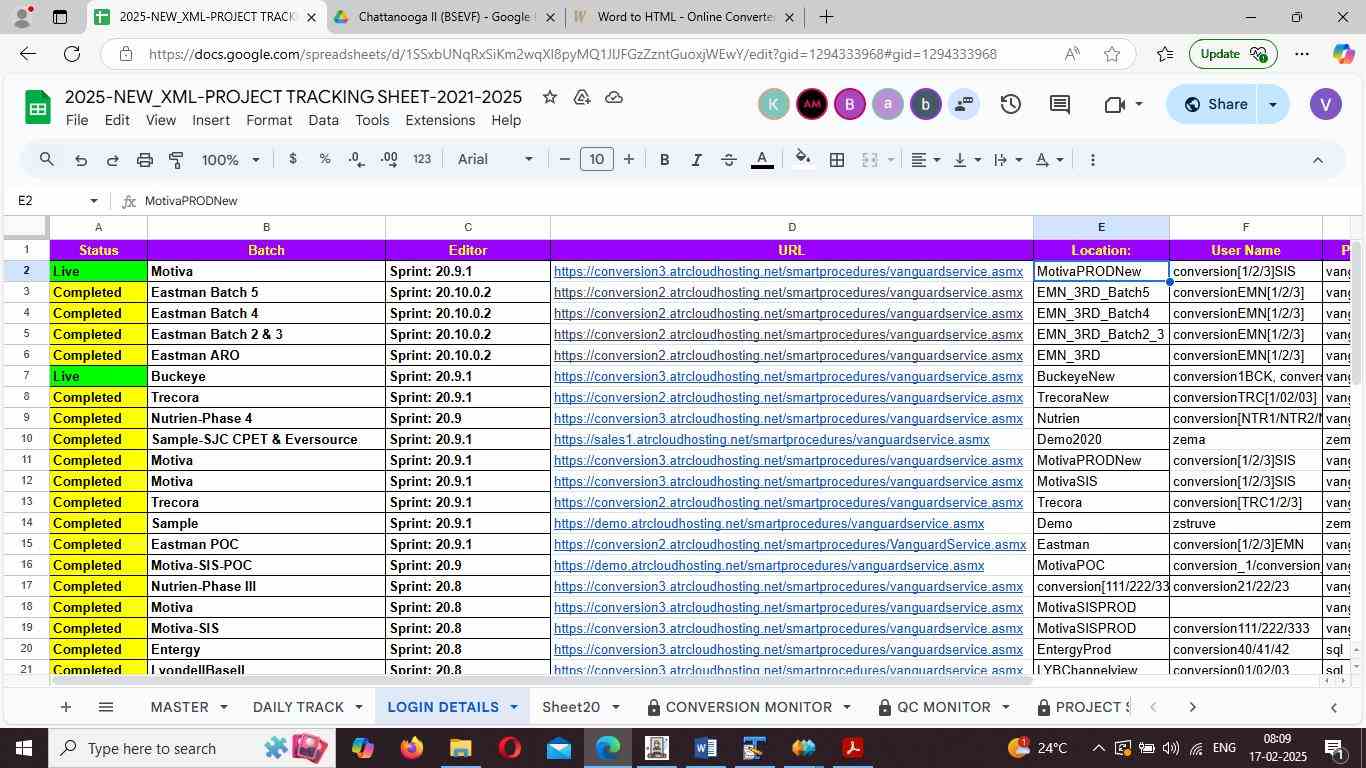Format as percent
This screenshot has width=1366, height=768.
324,160
